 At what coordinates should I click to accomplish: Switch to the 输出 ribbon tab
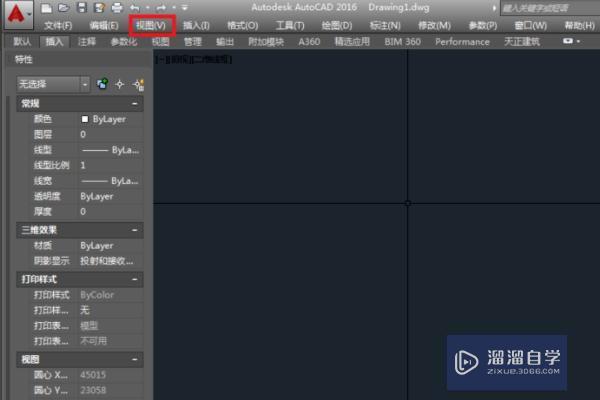click(x=225, y=42)
